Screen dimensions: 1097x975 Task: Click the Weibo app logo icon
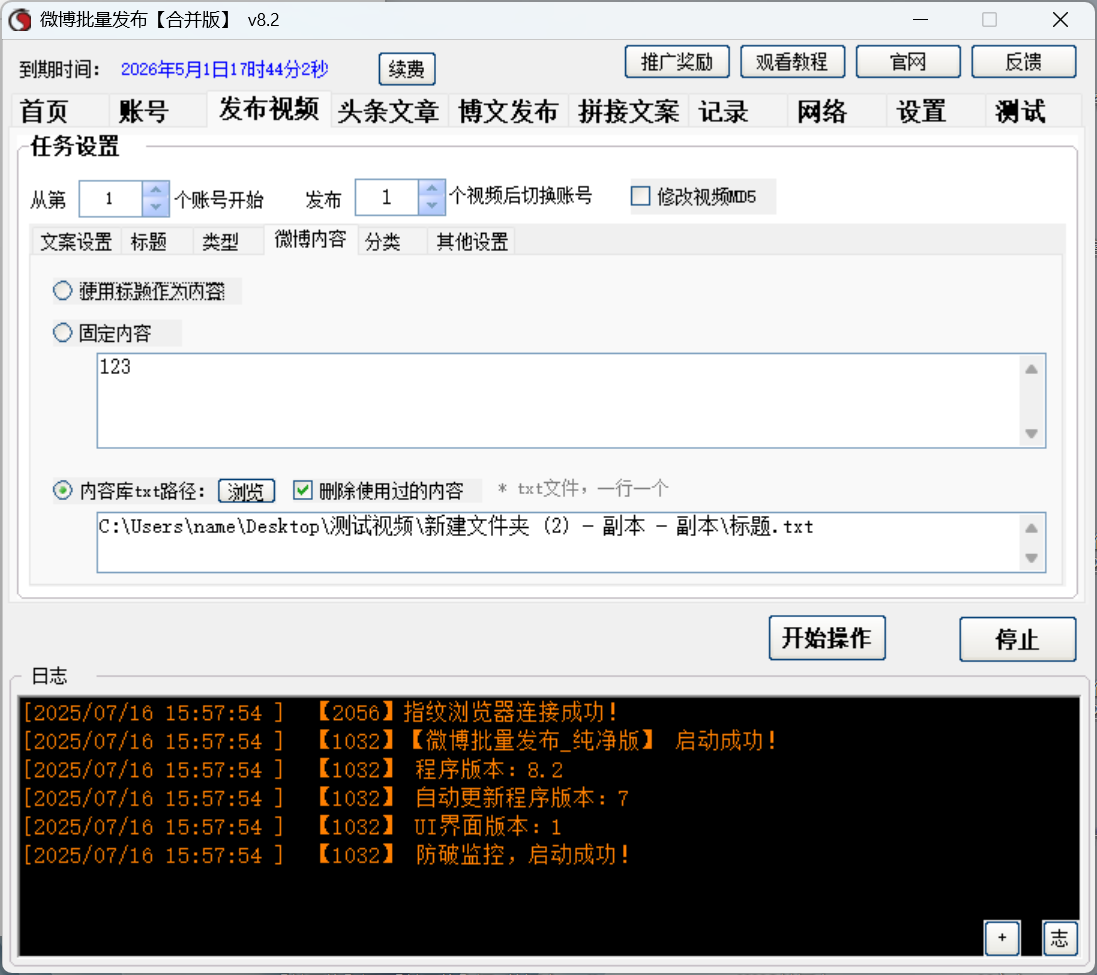pos(20,20)
